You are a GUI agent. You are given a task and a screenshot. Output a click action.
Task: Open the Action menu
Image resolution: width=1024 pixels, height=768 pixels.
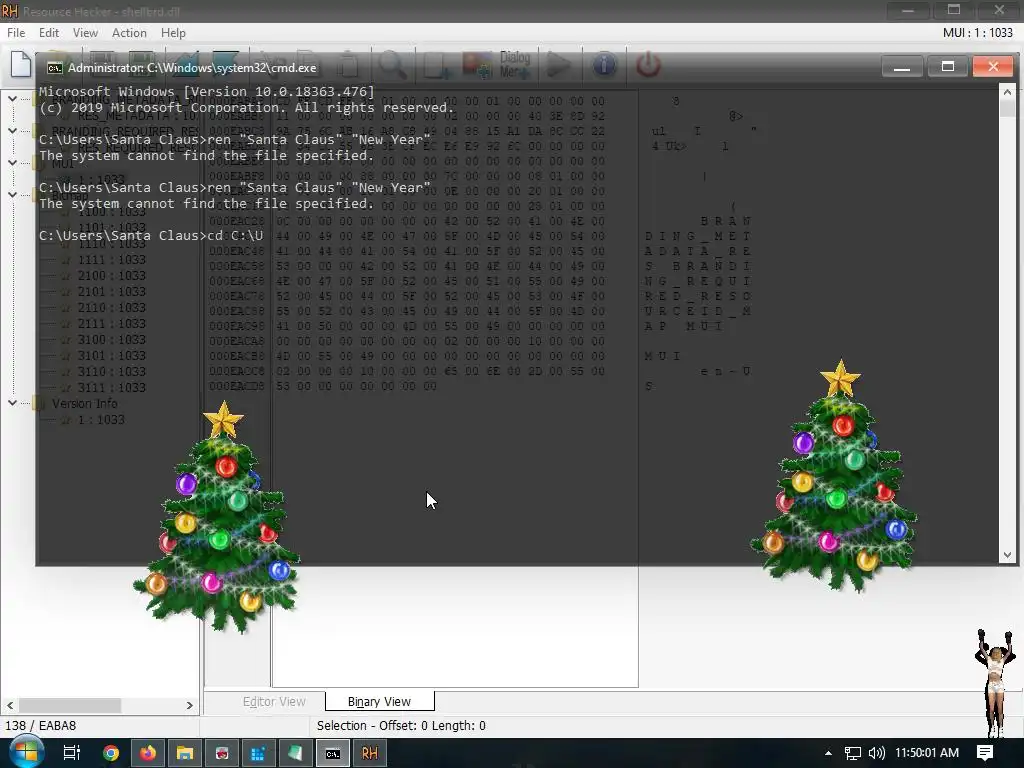tap(129, 33)
